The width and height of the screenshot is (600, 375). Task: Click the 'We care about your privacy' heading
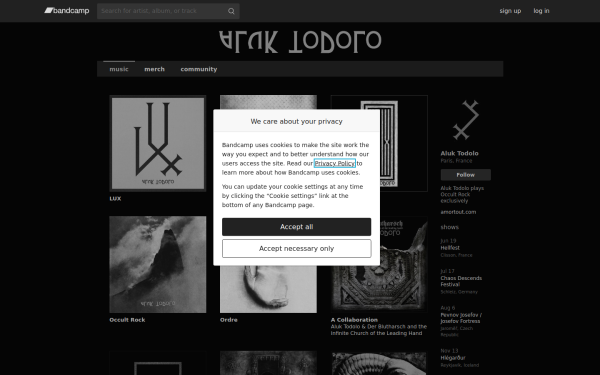point(297,121)
